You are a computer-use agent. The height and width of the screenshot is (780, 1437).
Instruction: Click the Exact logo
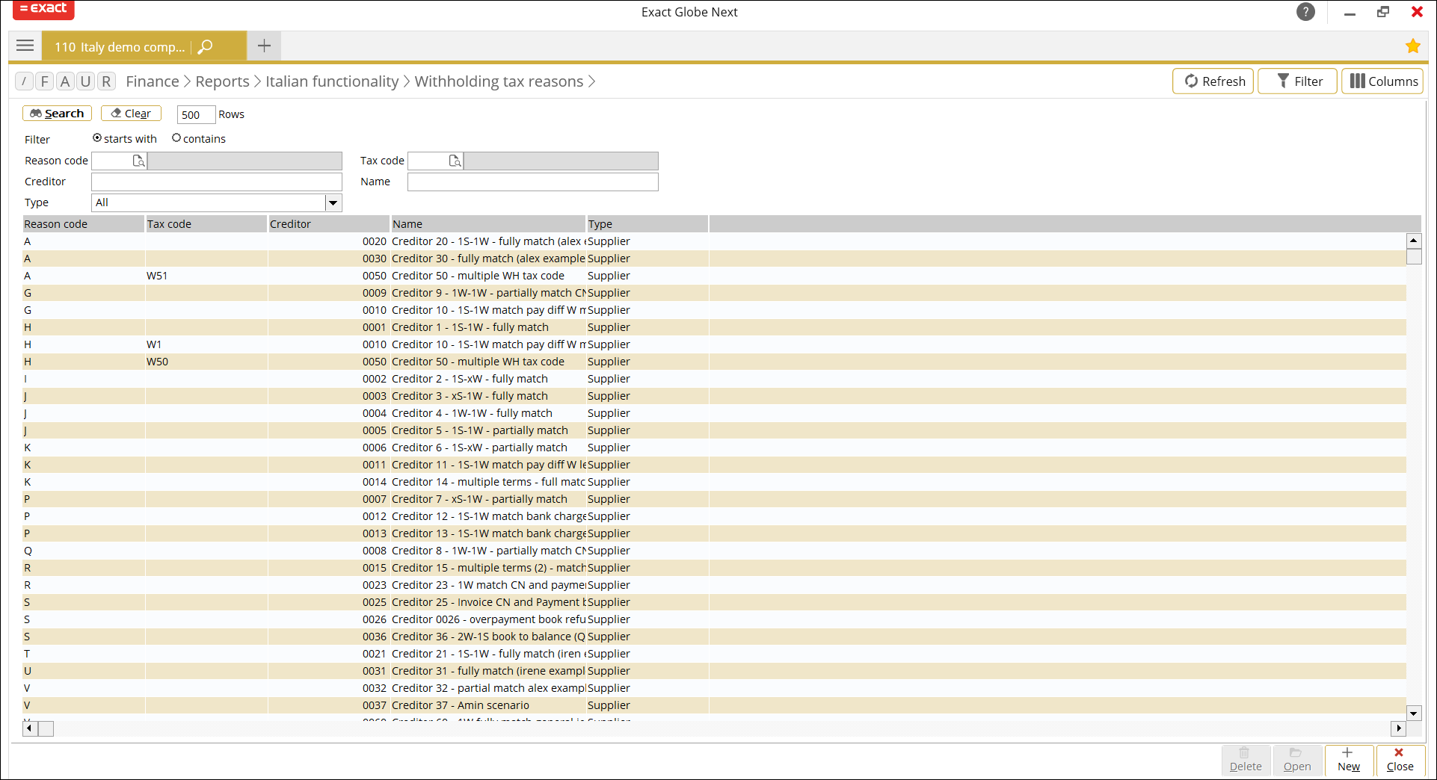[43, 9]
